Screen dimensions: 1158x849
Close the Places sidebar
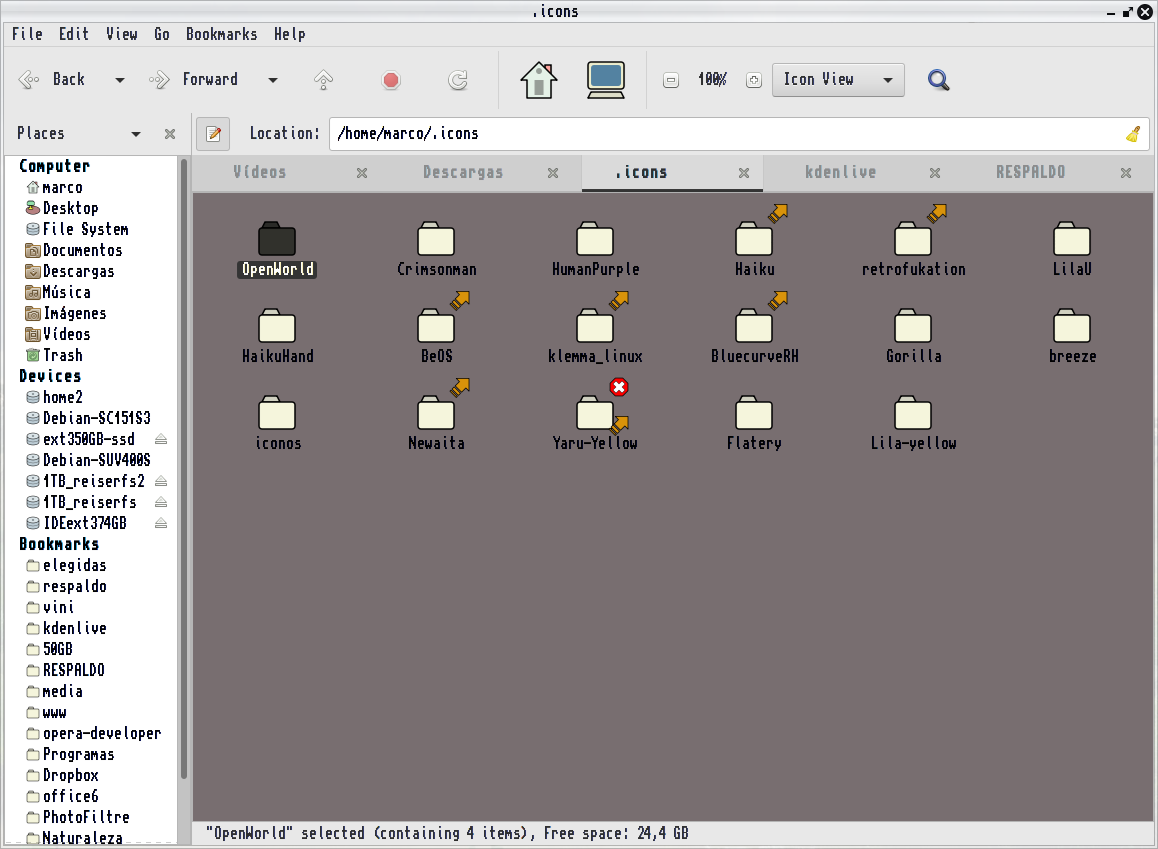[170, 134]
